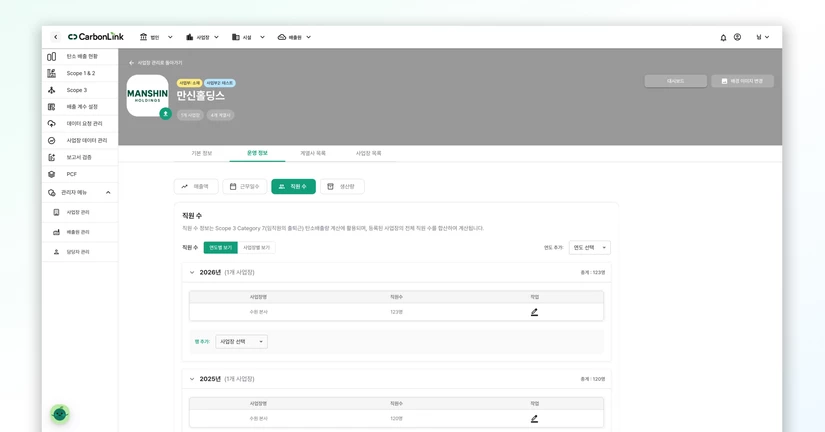Screen dimensions: 825x432
Task: Switch to the basic info tab
Action: (202, 153)
